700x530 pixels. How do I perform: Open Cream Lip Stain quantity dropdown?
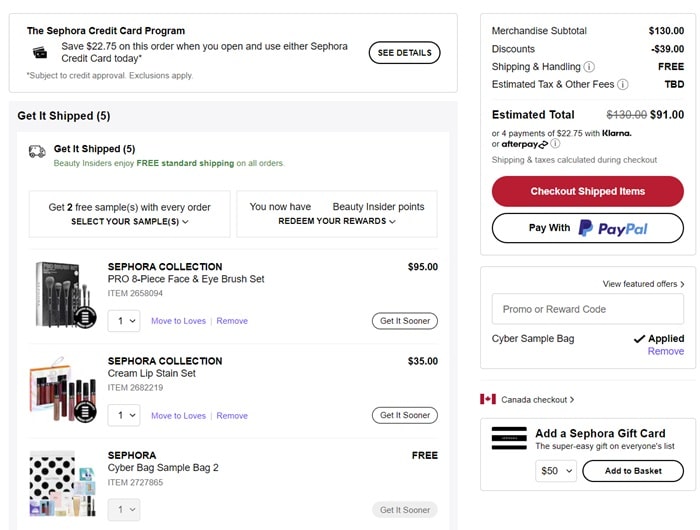tap(124, 415)
